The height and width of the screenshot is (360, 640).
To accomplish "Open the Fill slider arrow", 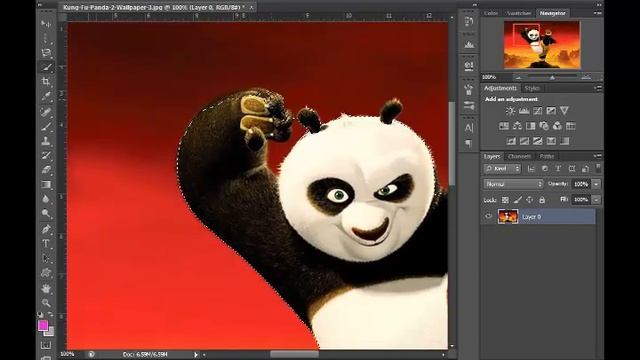I will [596, 200].
